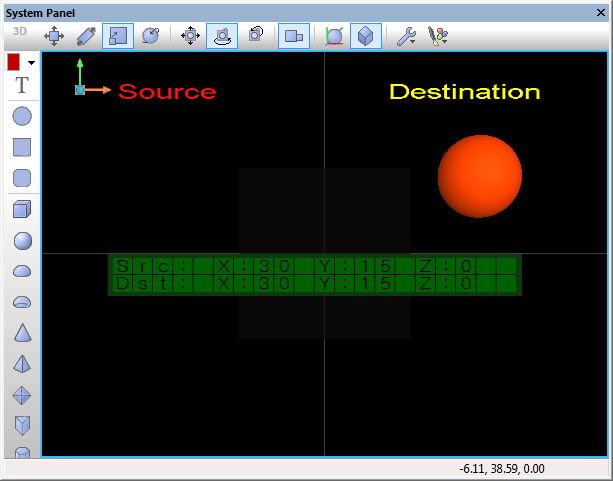Select the 3D sphere shape tool
The height and width of the screenshot is (481, 613).
23,240
